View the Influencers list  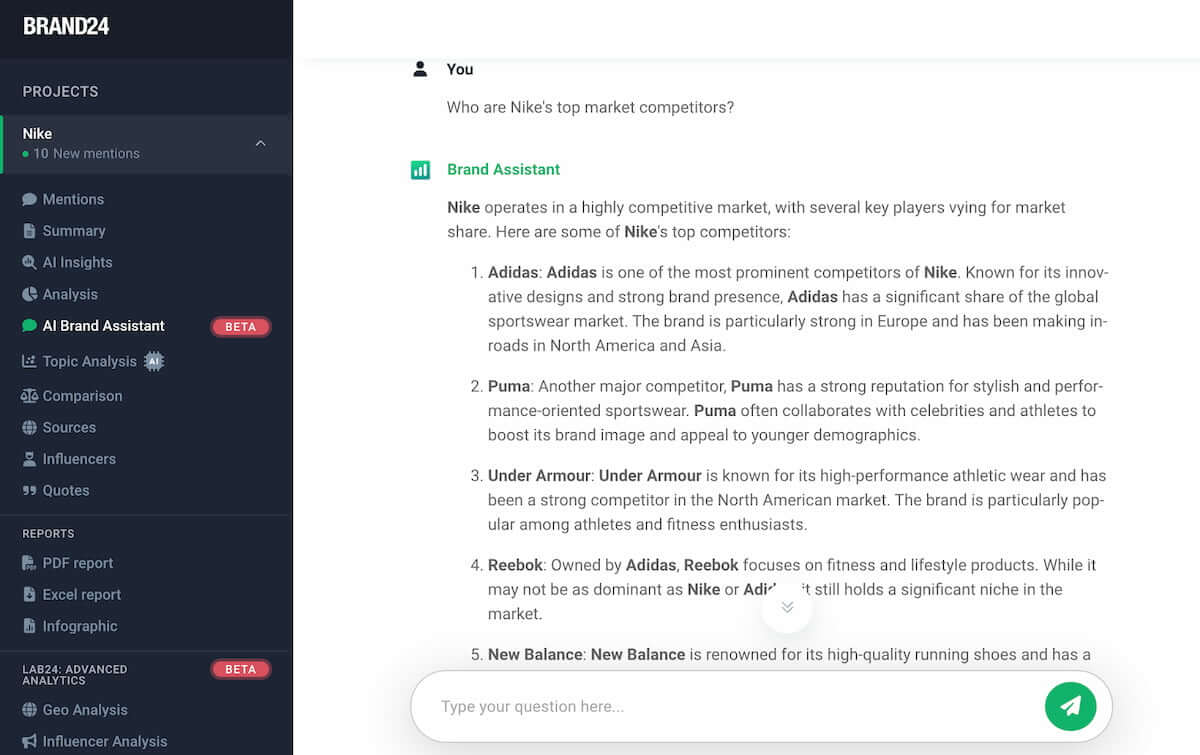(x=77, y=459)
